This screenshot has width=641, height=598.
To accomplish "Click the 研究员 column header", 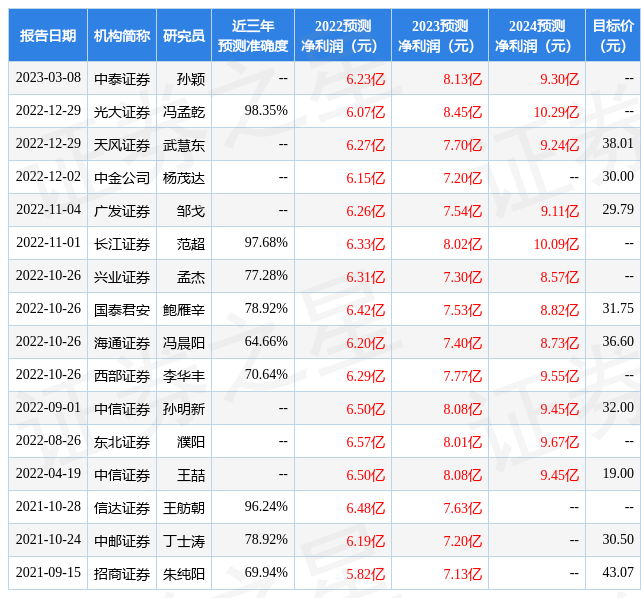I will click(184, 36).
